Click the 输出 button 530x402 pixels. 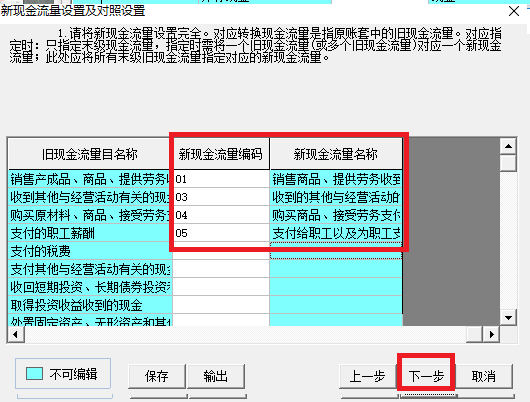(216, 376)
